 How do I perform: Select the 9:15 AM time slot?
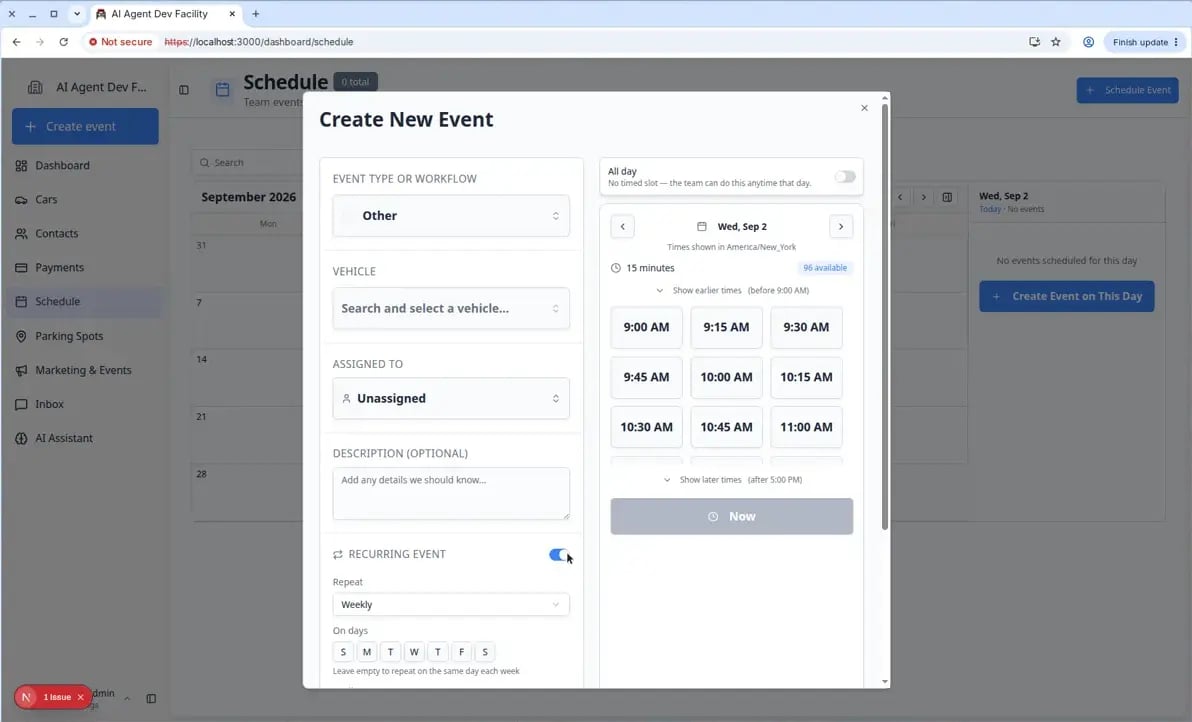point(726,328)
